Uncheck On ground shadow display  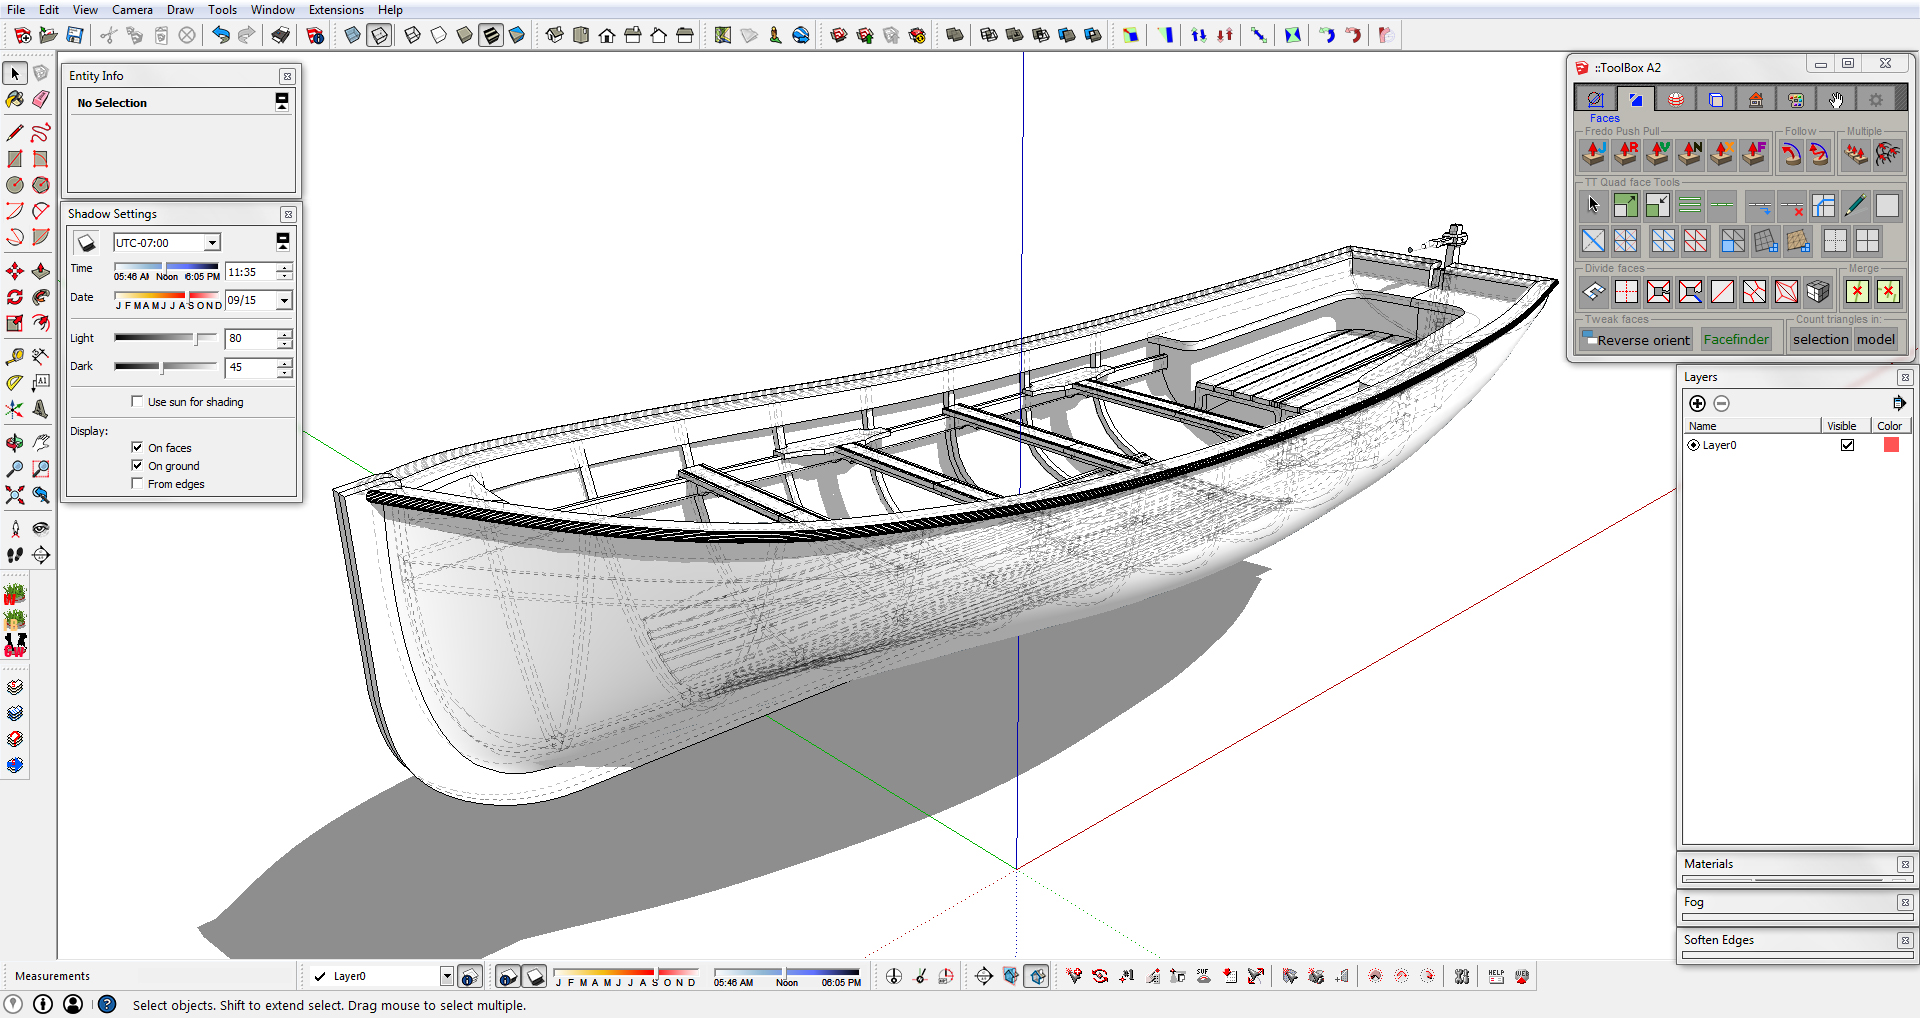137,466
